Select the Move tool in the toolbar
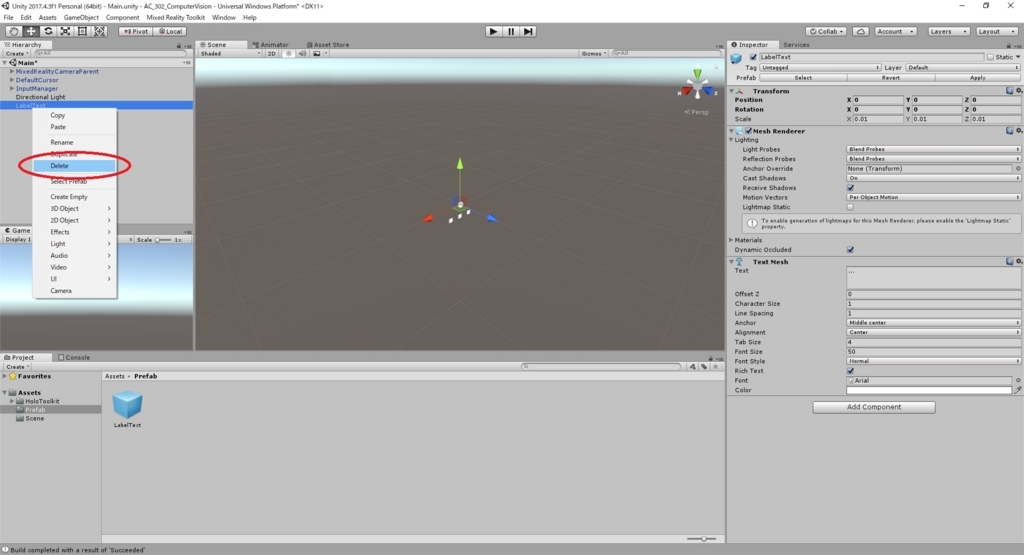1024x555 pixels. point(31,31)
